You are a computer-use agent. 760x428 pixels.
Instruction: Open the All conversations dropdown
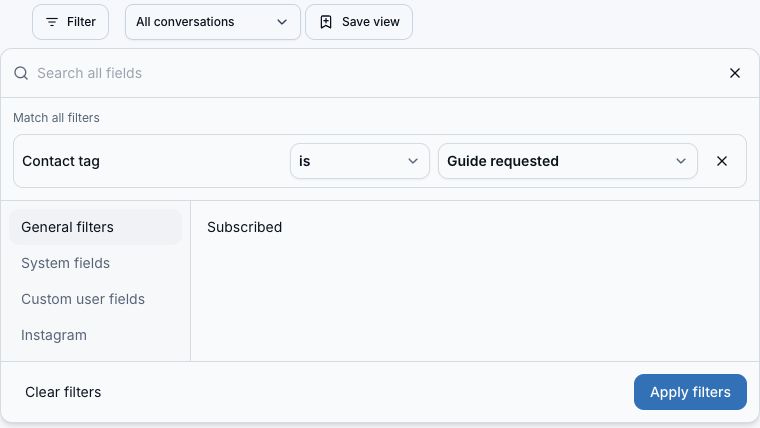point(212,22)
